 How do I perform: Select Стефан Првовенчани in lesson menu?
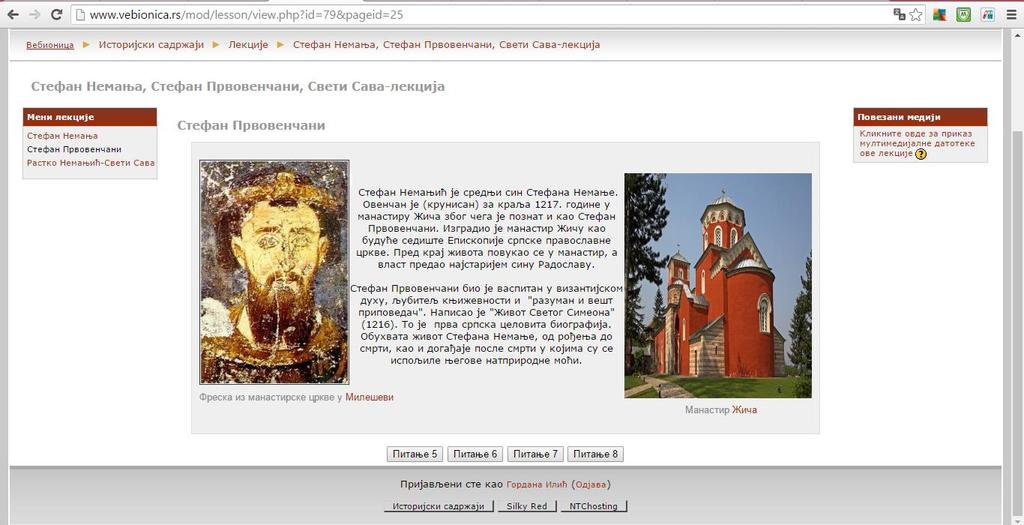[x=74, y=150]
